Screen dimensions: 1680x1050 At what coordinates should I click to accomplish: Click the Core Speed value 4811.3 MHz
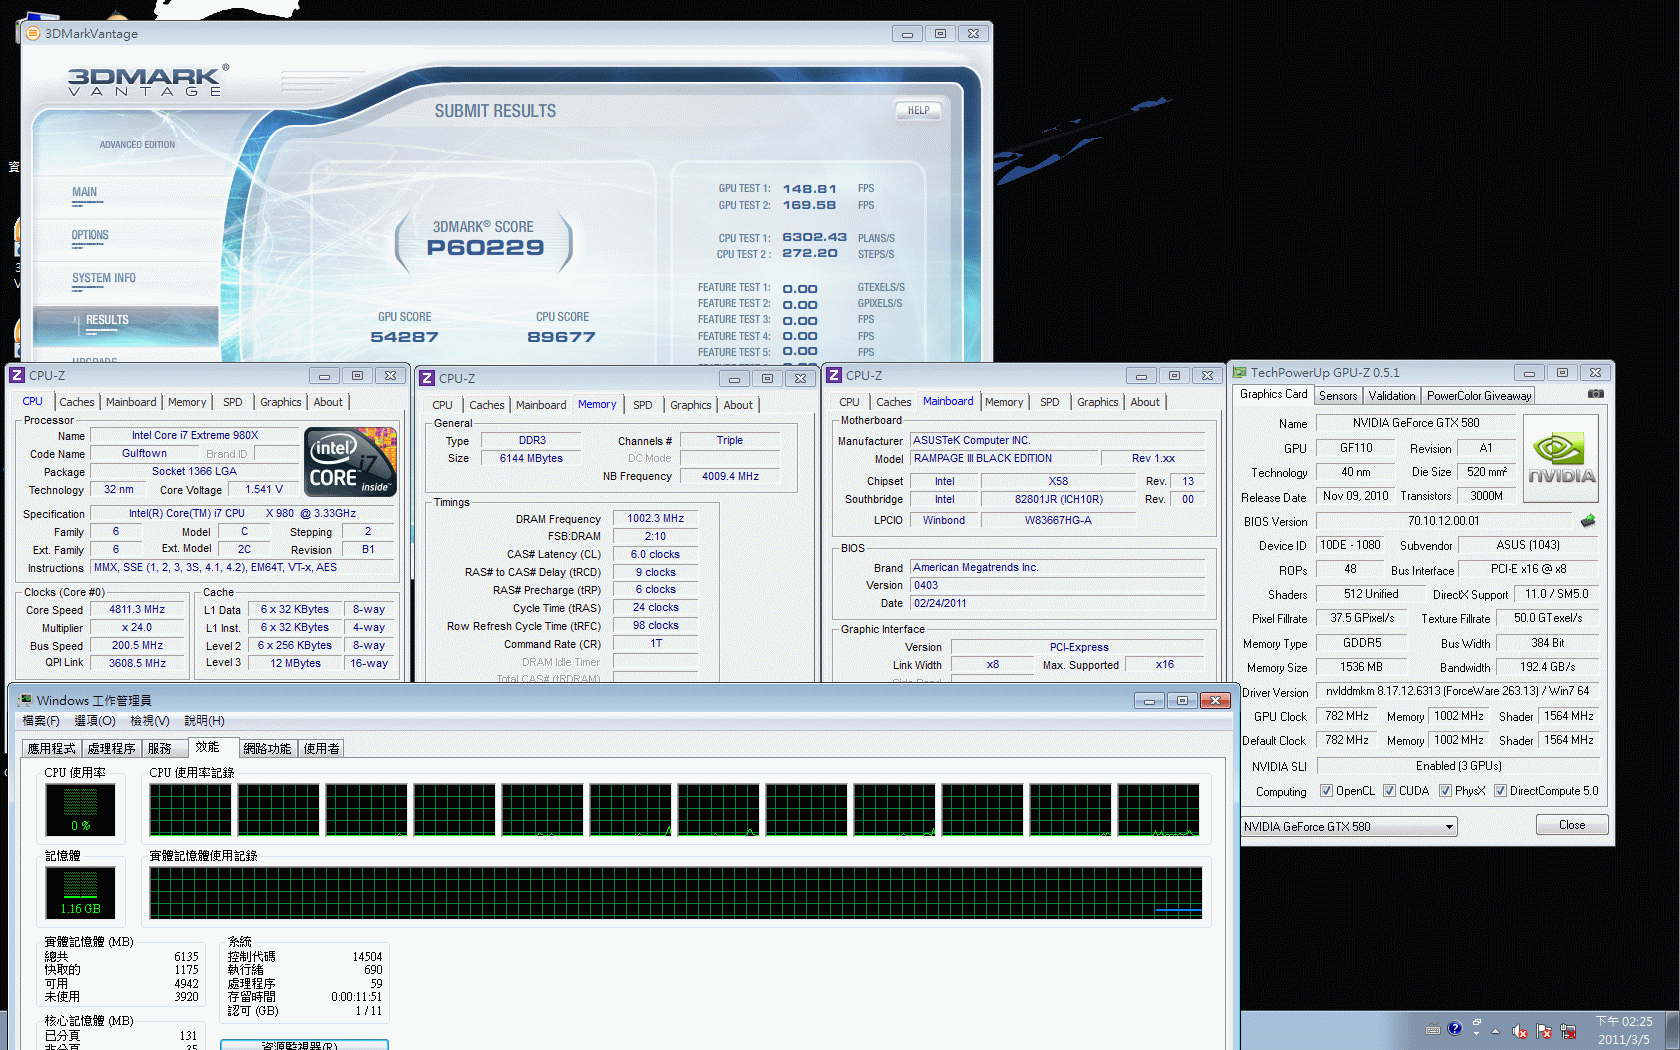pyautogui.click(x=137, y=609)
